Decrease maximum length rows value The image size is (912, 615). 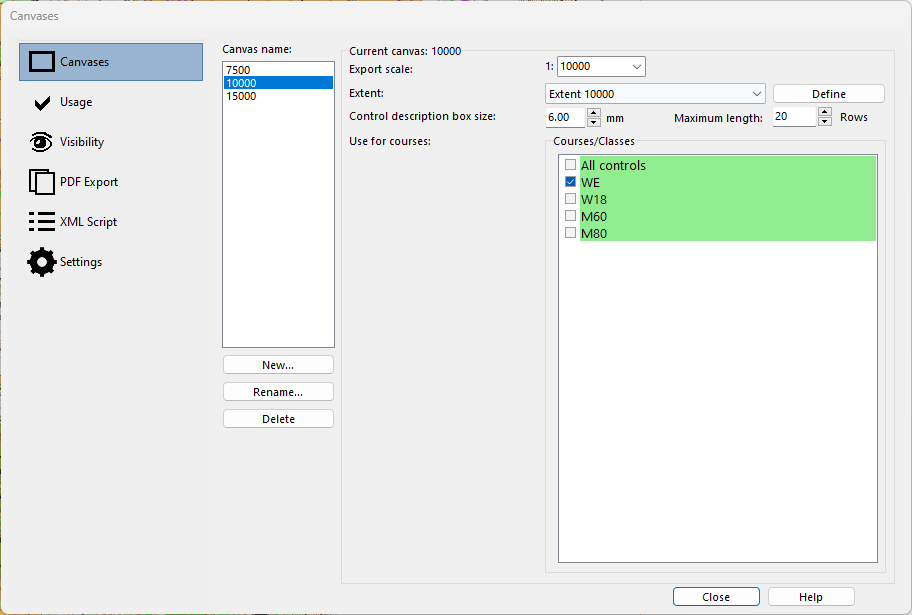click(x=825, y=122)
